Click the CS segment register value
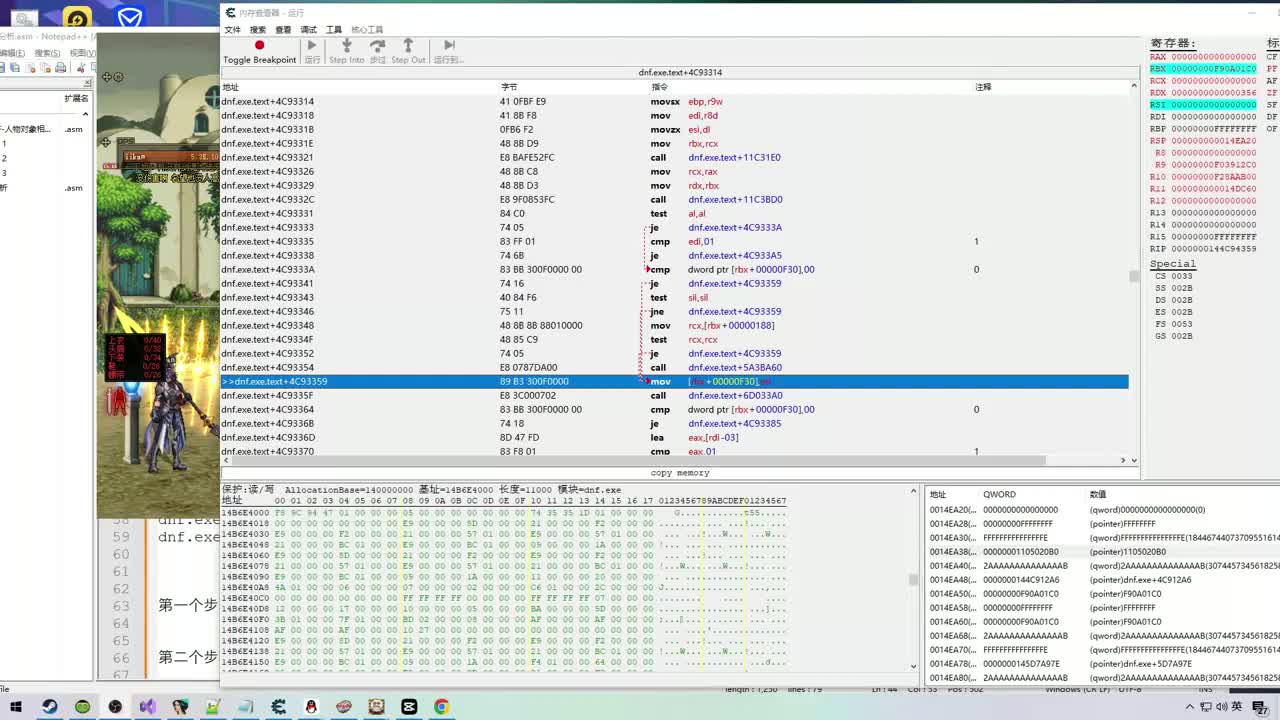 1181,276
